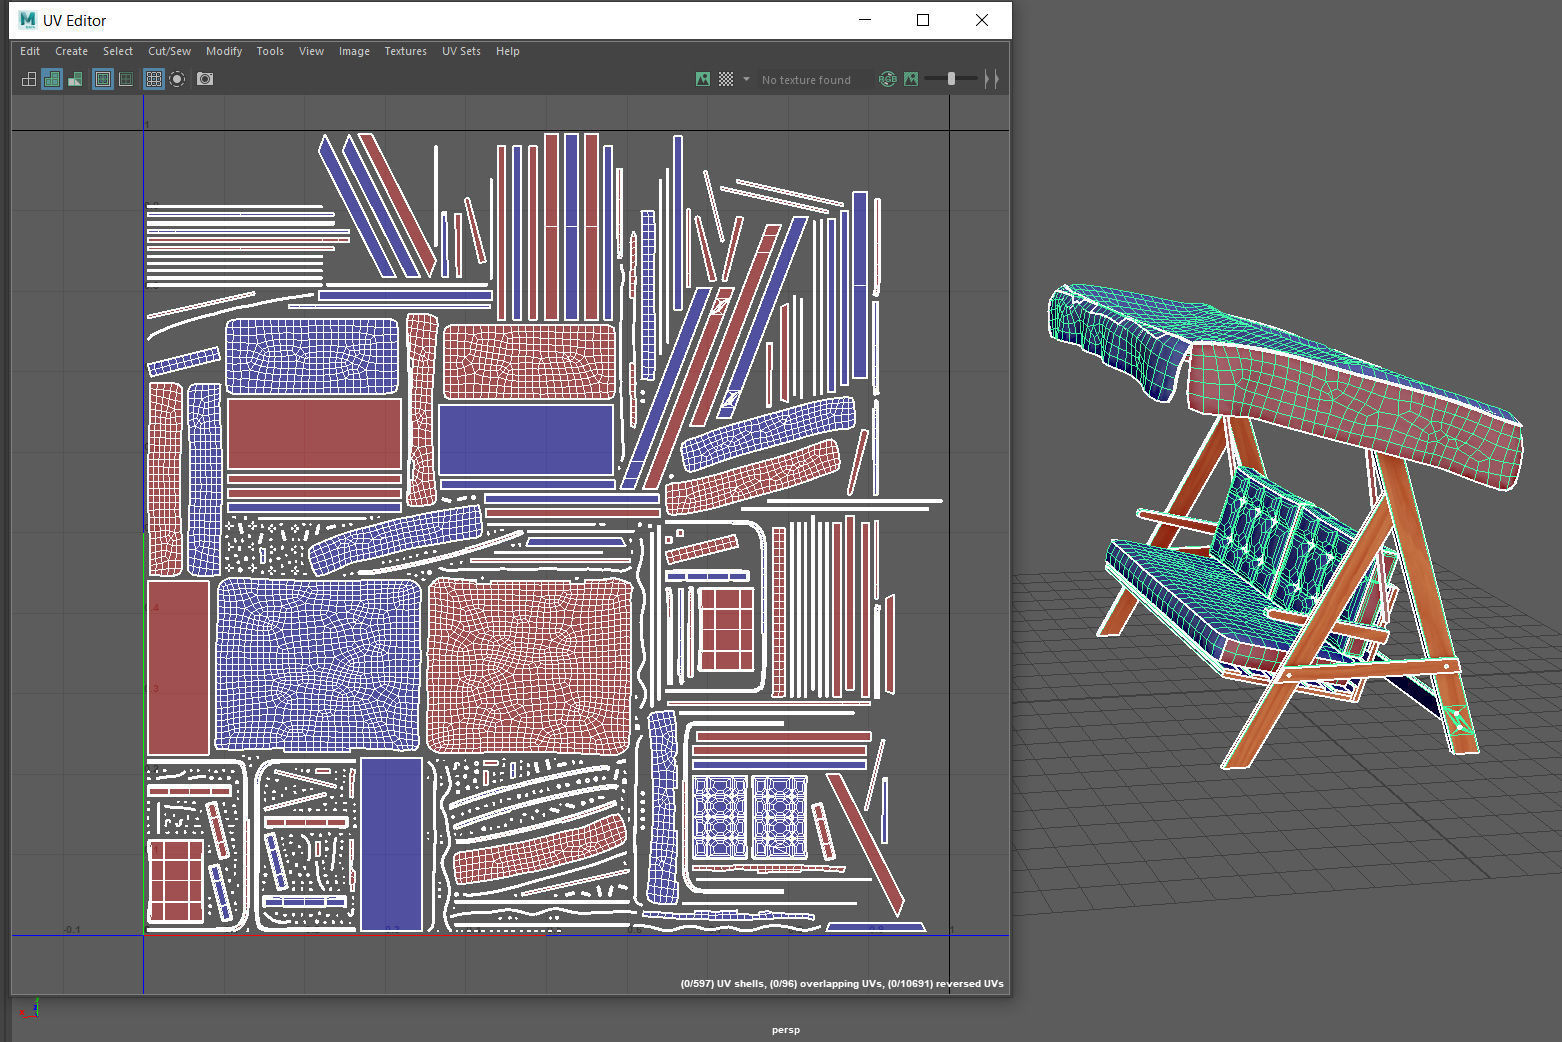Toggle display image icon

703,79
